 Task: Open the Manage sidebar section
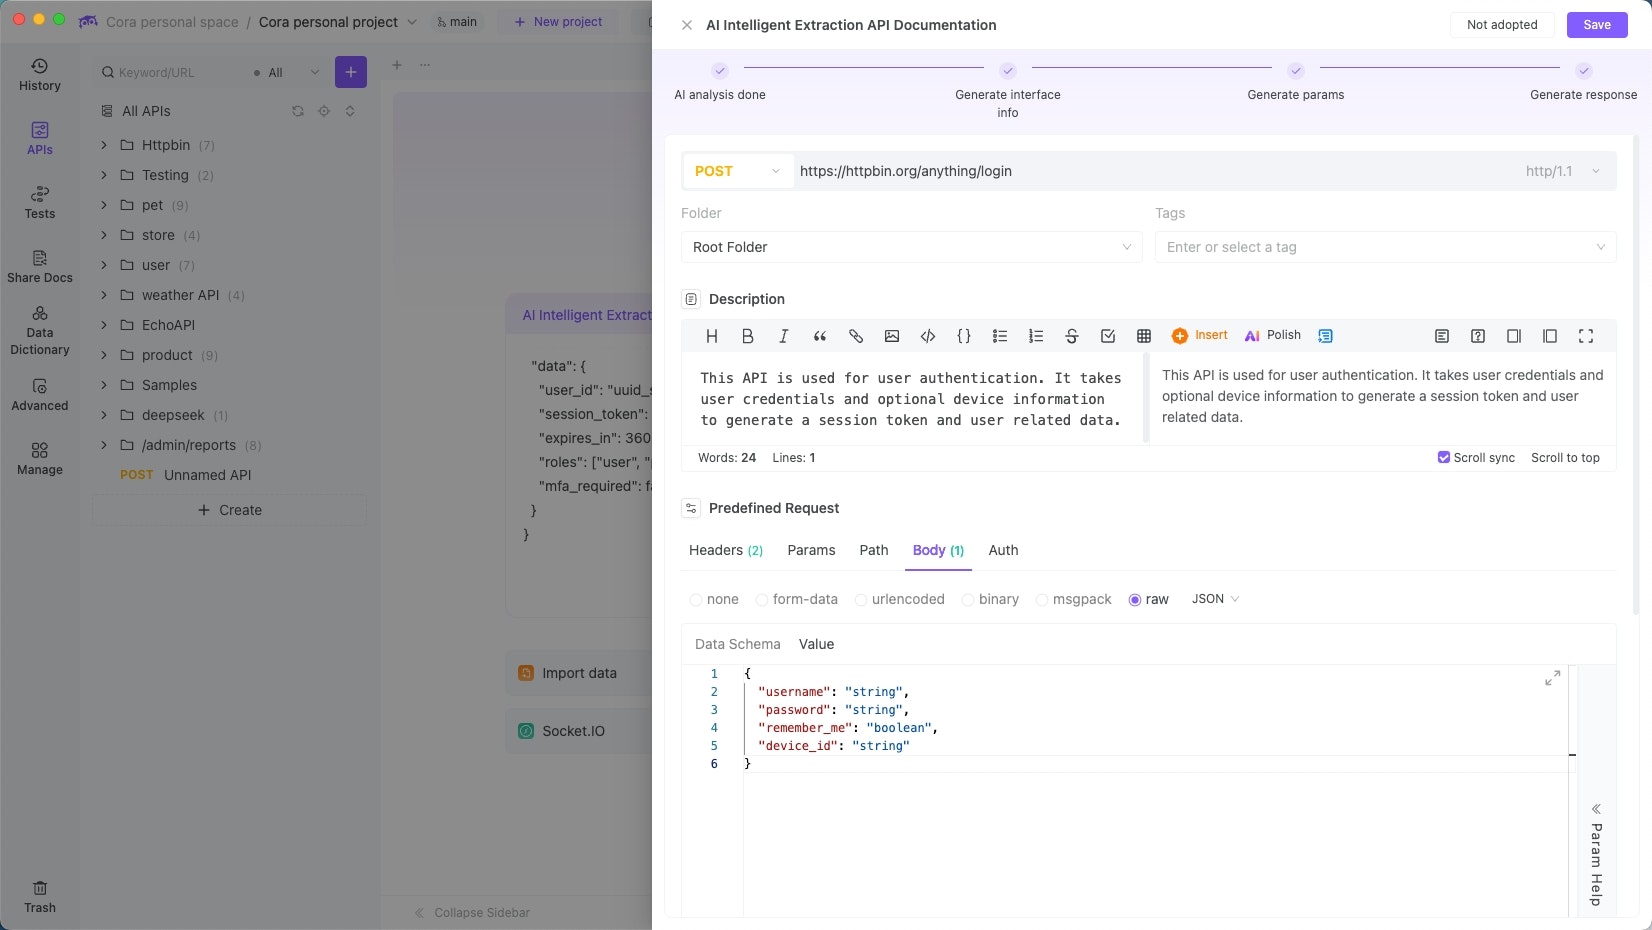40,459
